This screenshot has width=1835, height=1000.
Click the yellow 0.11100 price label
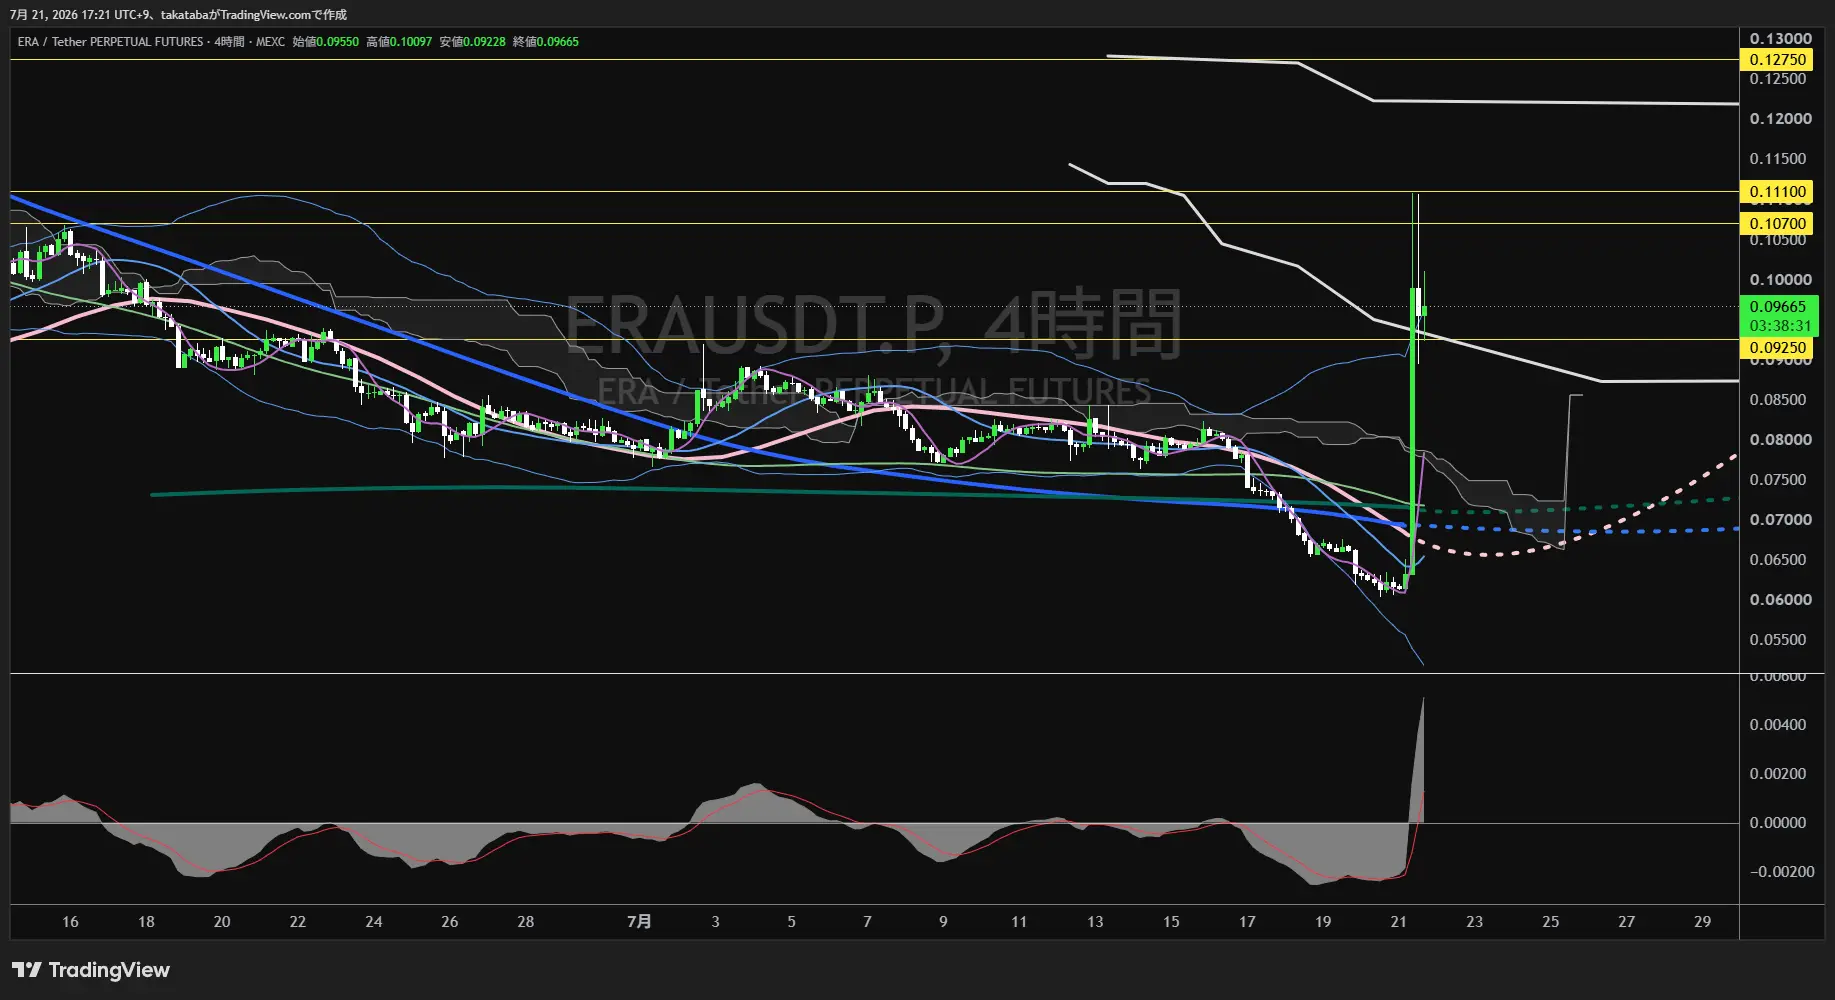click(x=1778, y=192)
